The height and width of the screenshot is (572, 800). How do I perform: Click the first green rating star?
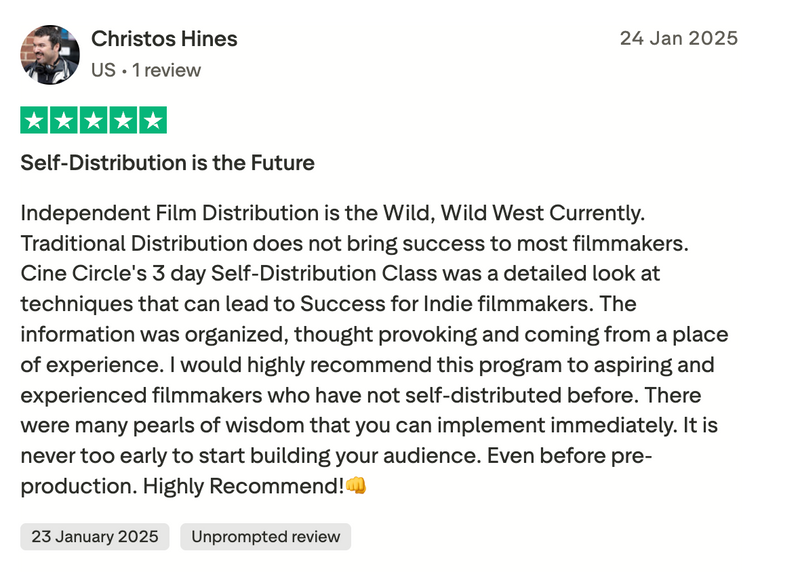35,121
